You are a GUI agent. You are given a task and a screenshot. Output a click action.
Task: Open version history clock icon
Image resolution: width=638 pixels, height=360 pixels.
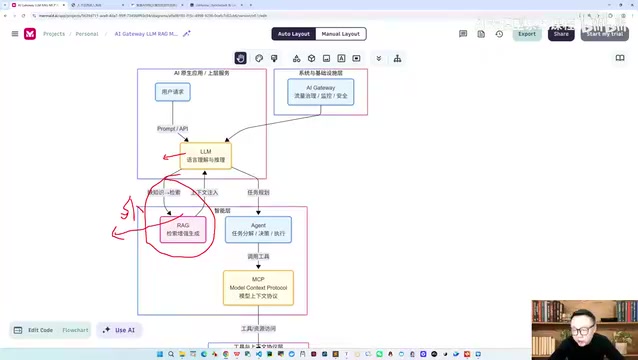click(x=499, y=34)
